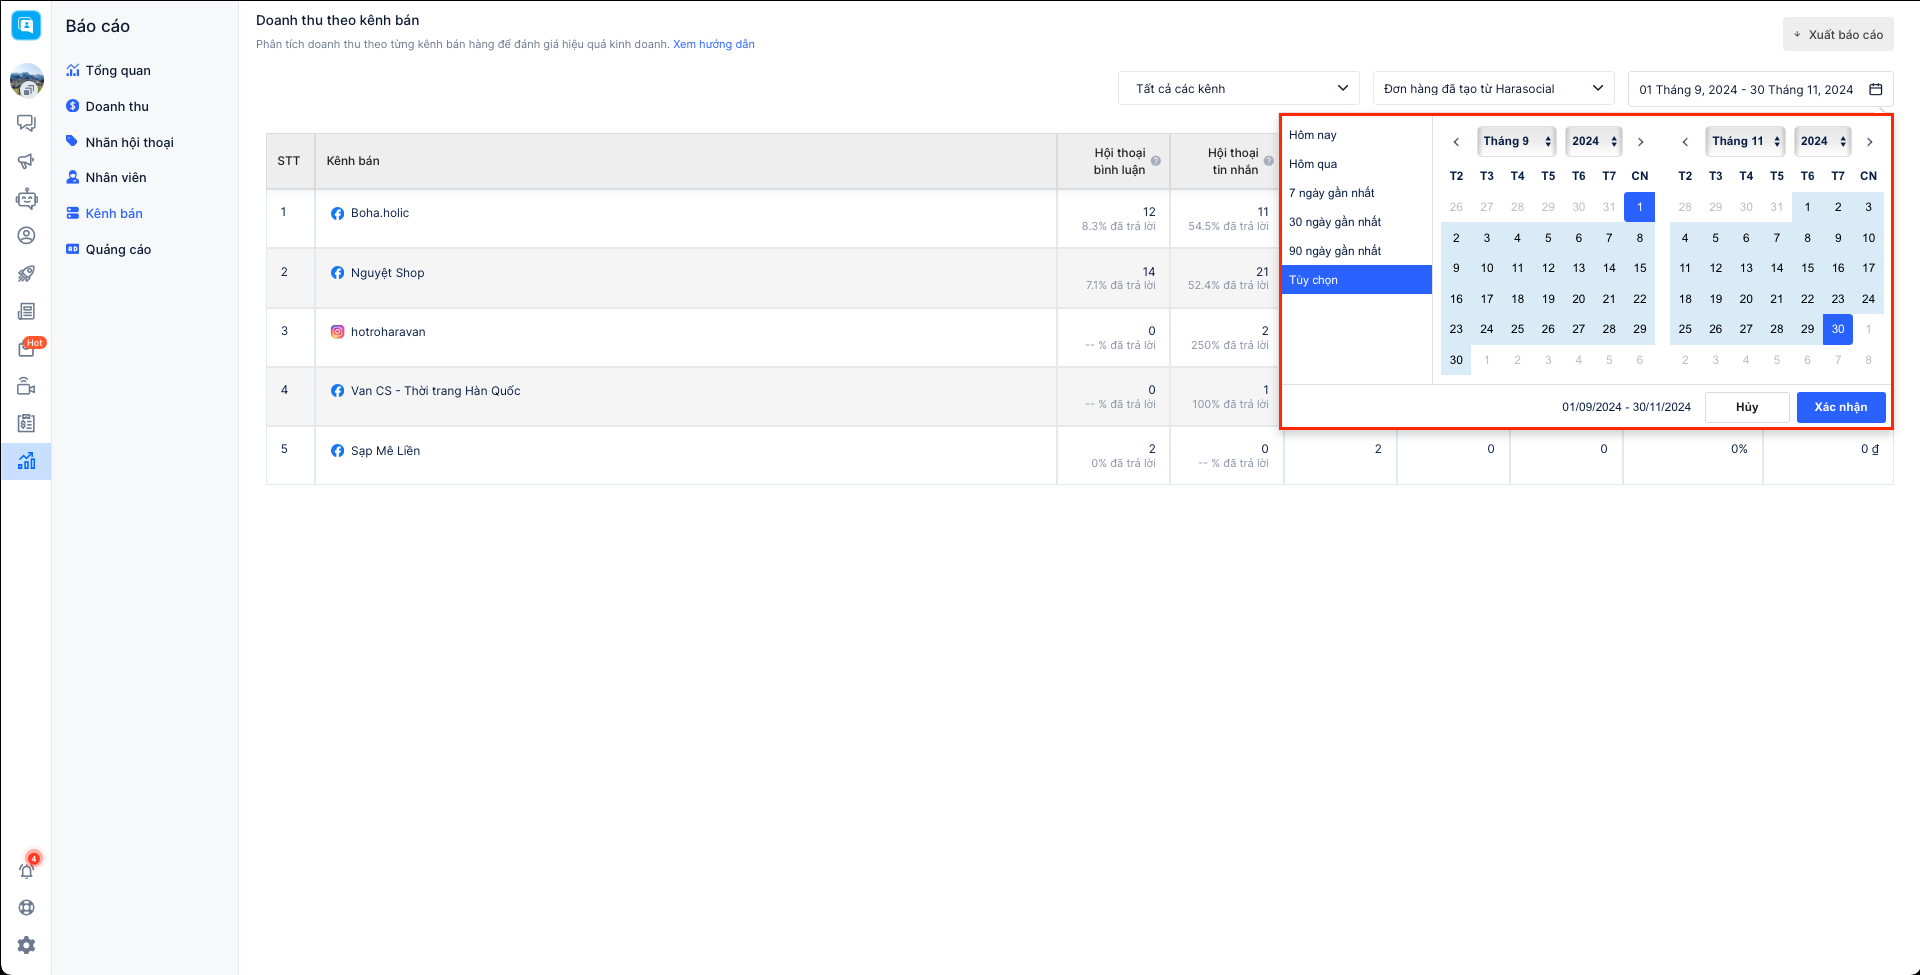
Task: Open the rocket icon in sidebar
Action: tap(27, 274)
